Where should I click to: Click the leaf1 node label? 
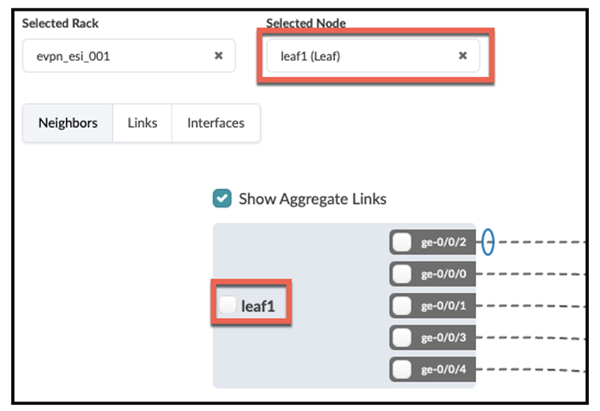[x=260, y=305]
